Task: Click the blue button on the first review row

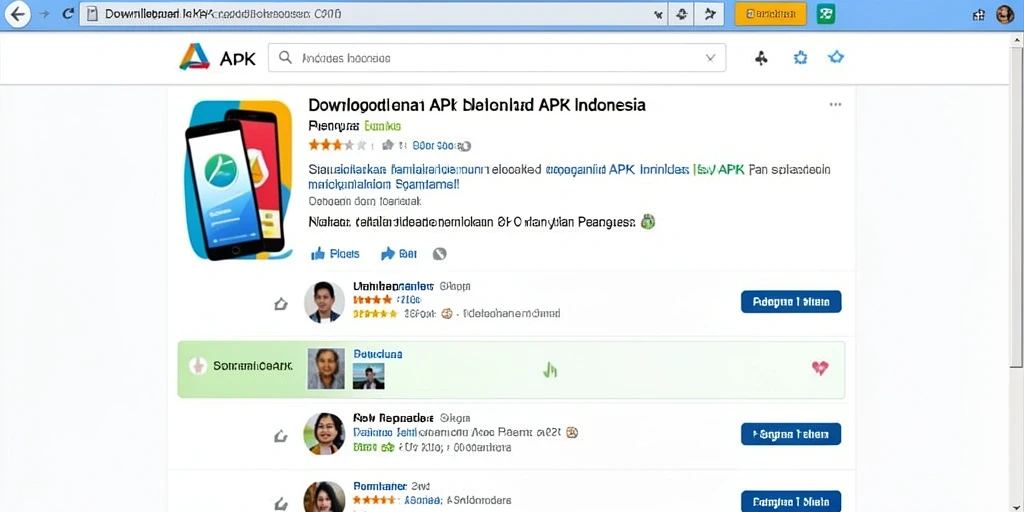Action: tap(791, 302)
